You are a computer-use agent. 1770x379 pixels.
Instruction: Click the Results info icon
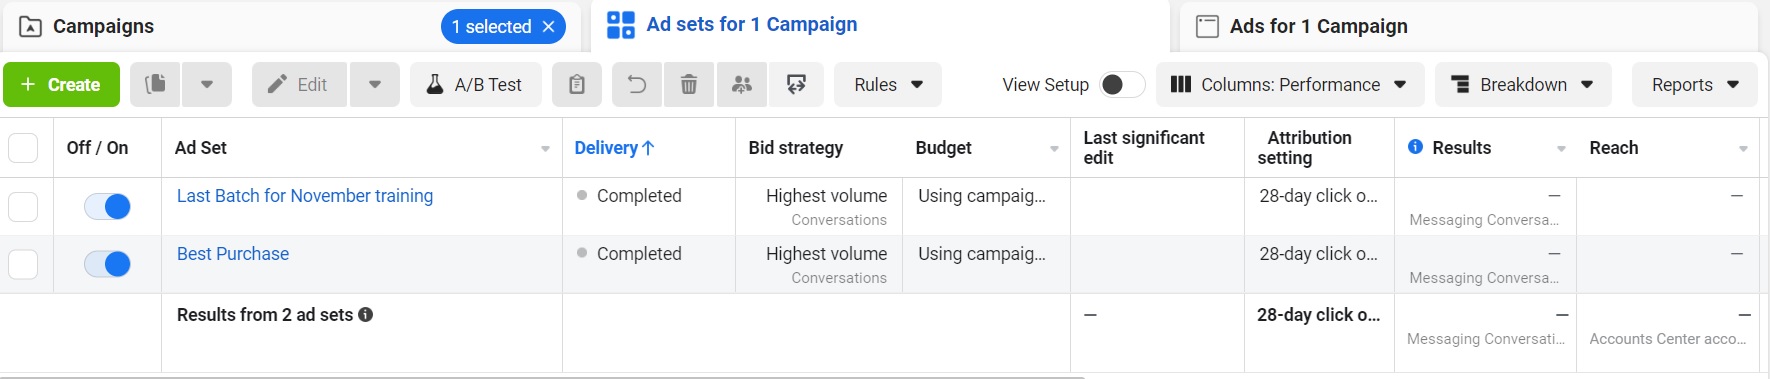[x=1415, y=147]
